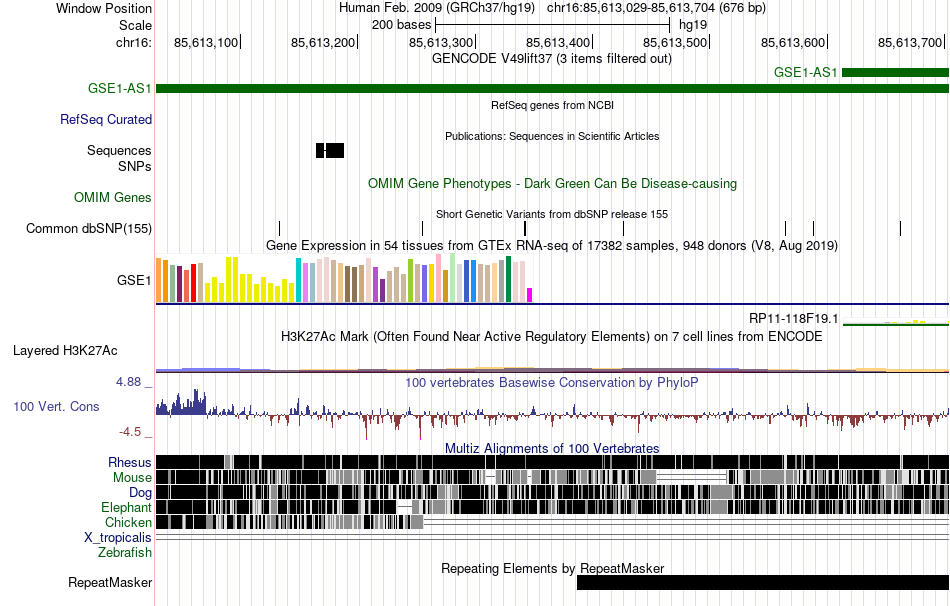Click the GTEx Gene Expression track title

[x=552, y=245]
